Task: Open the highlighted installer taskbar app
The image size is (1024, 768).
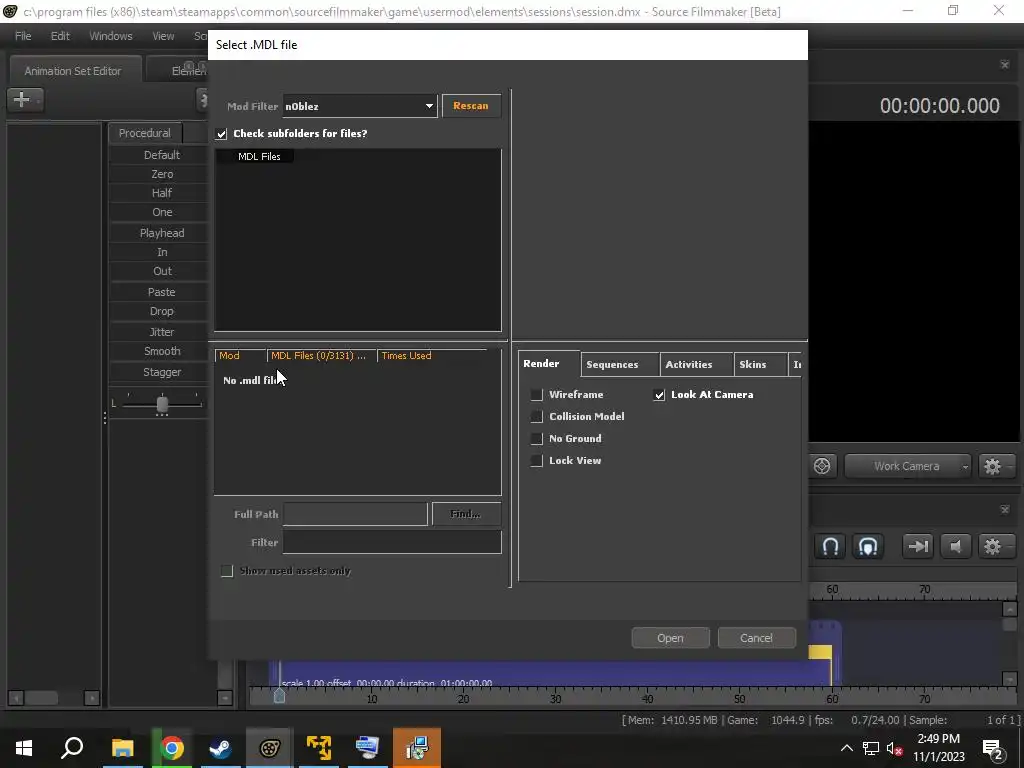Action: pyautogui.click(x=417, y=748)
